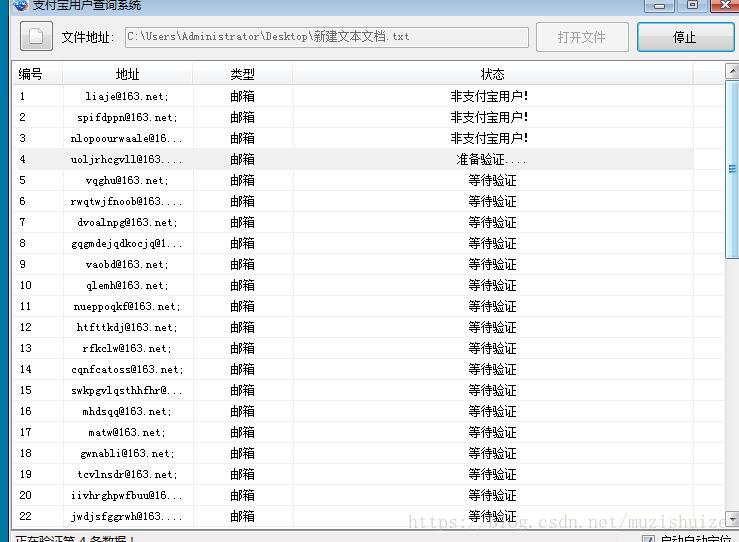Sort by the 地址 column header
739x542 pixels.
coord(127,74)
